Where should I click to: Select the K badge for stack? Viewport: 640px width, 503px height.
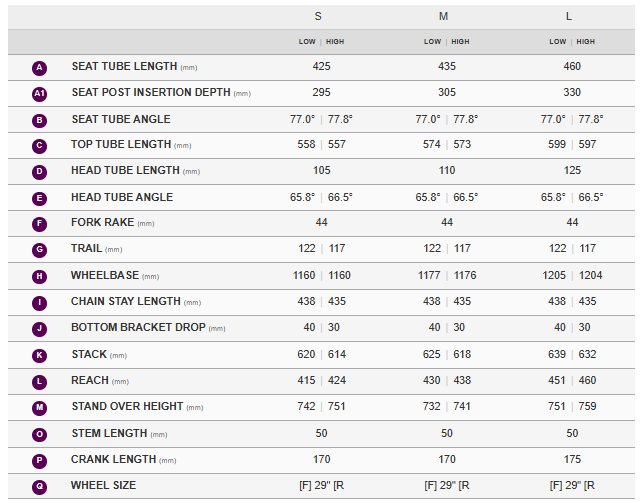tap(39, 355)
